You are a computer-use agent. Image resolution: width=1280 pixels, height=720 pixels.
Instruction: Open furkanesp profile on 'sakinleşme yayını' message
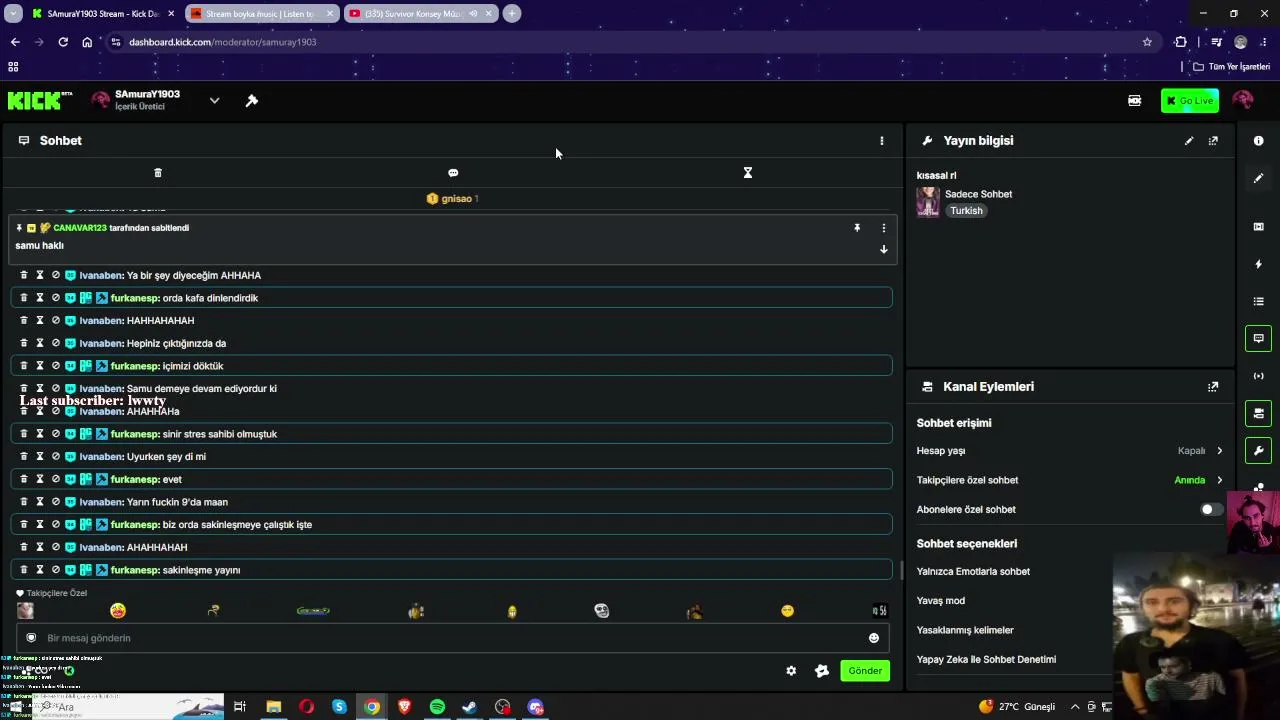[x=135, y=570]
